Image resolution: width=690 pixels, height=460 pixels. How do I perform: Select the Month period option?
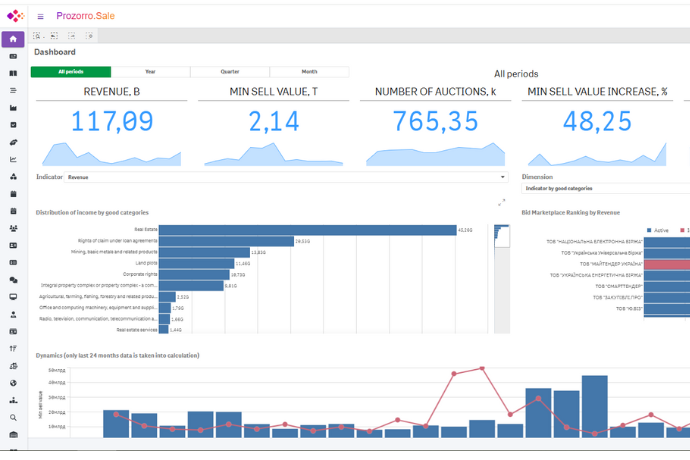[309, 72]
